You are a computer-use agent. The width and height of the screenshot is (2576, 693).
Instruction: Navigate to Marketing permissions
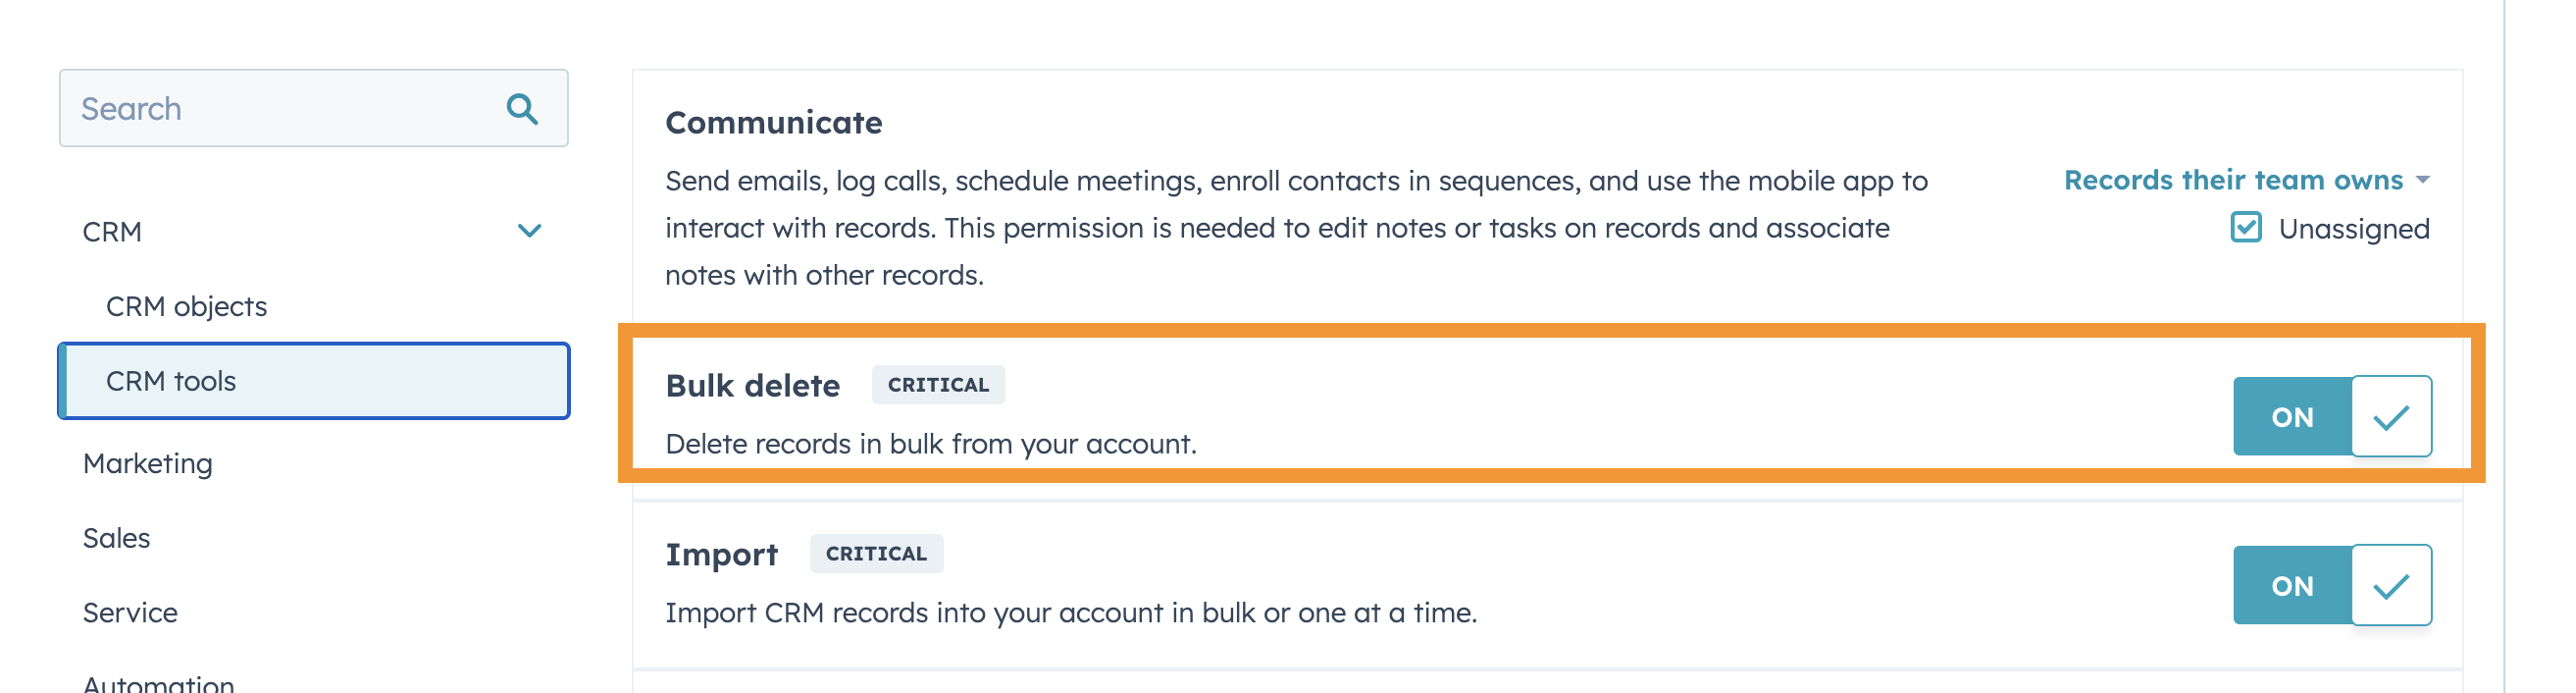coord(147,463)
